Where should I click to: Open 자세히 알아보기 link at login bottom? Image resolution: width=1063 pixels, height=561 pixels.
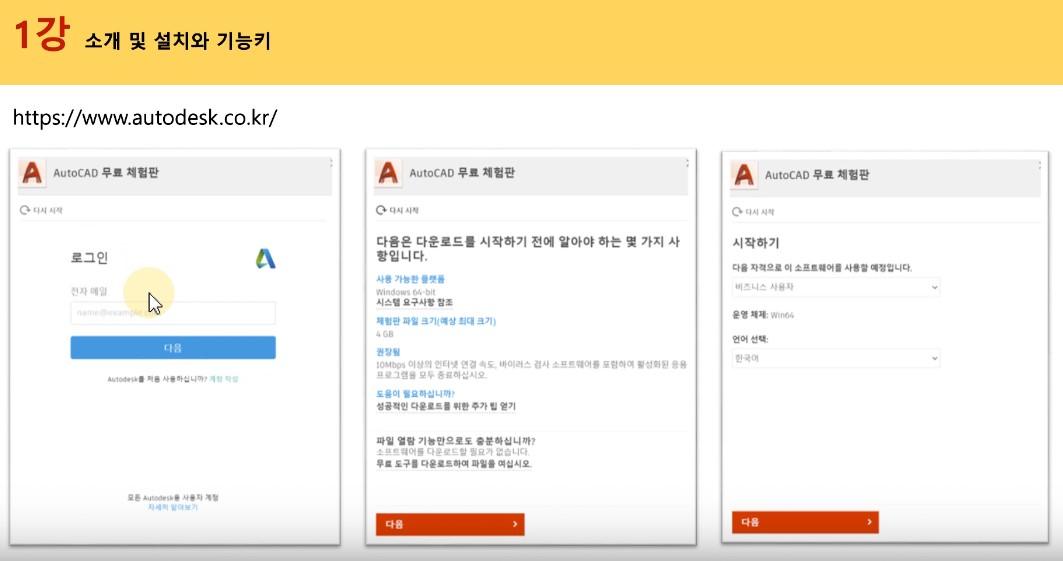click(x=173, y=507)
